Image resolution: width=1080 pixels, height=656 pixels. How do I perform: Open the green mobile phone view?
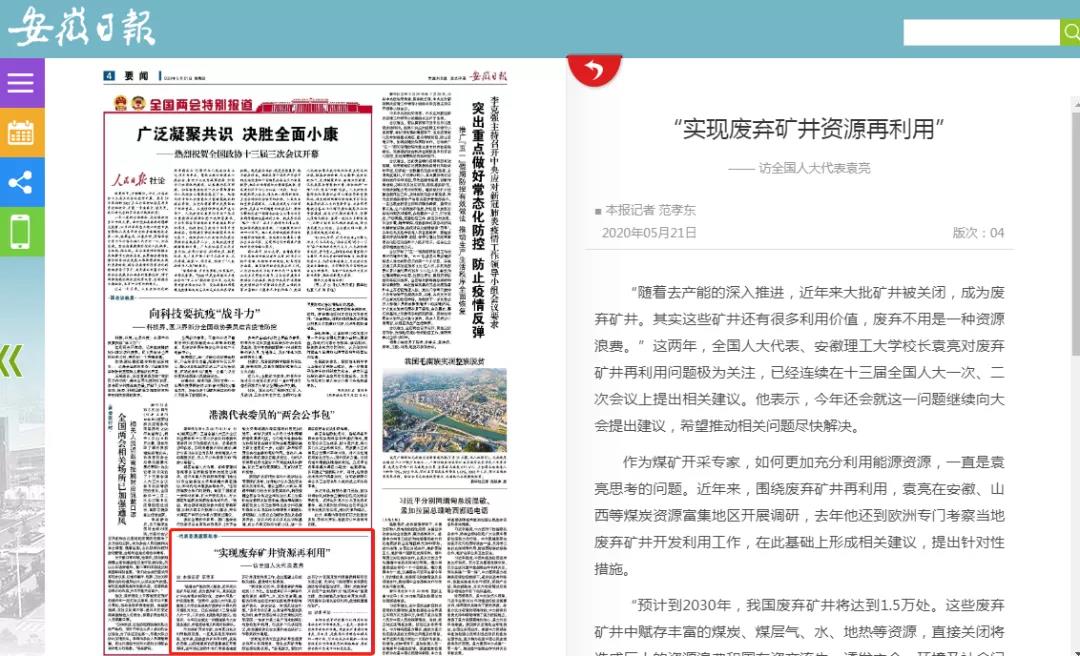pos(21,231)
